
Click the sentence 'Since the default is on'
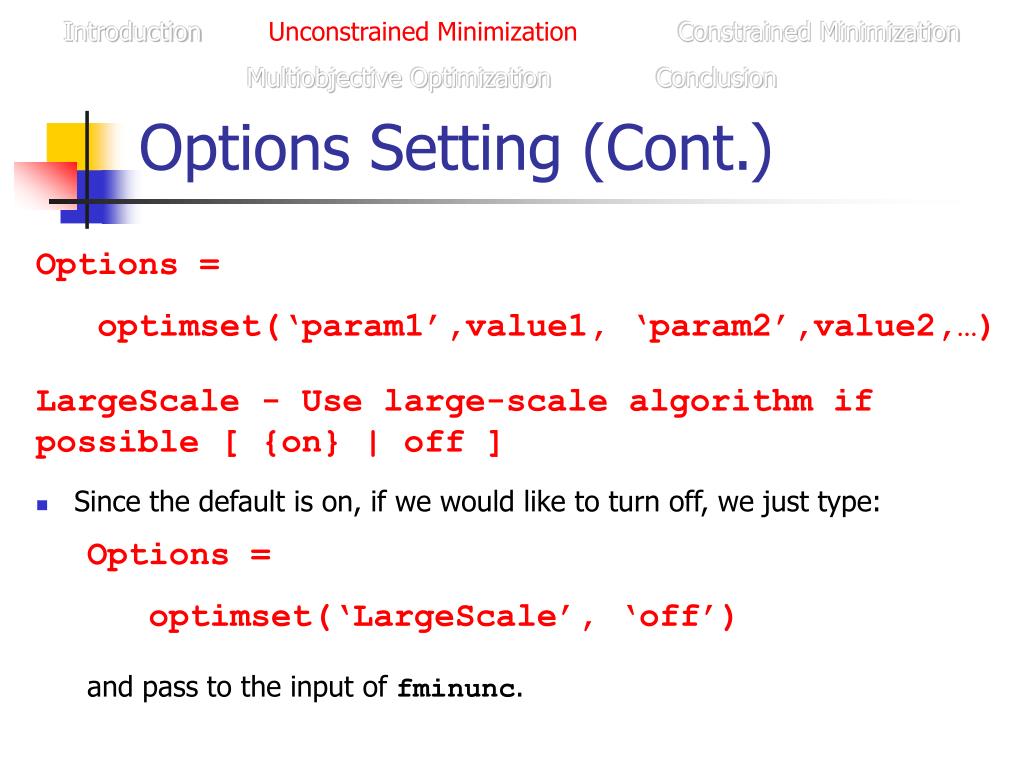click(x=476, y=502)
